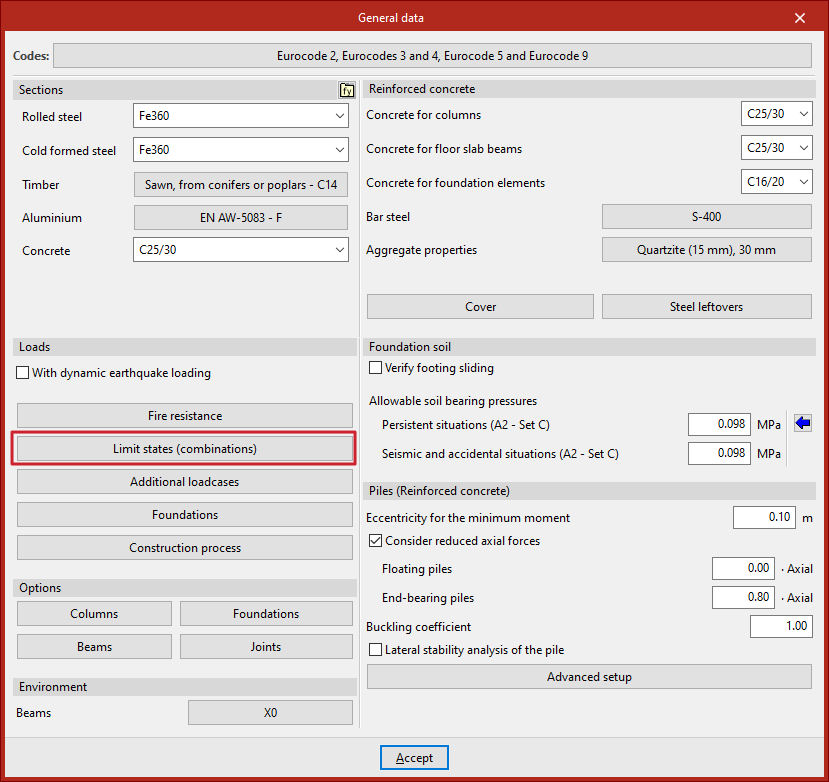
Task: Click the Persistent situations bearing pressure field
Action: [x=719, y=425]
